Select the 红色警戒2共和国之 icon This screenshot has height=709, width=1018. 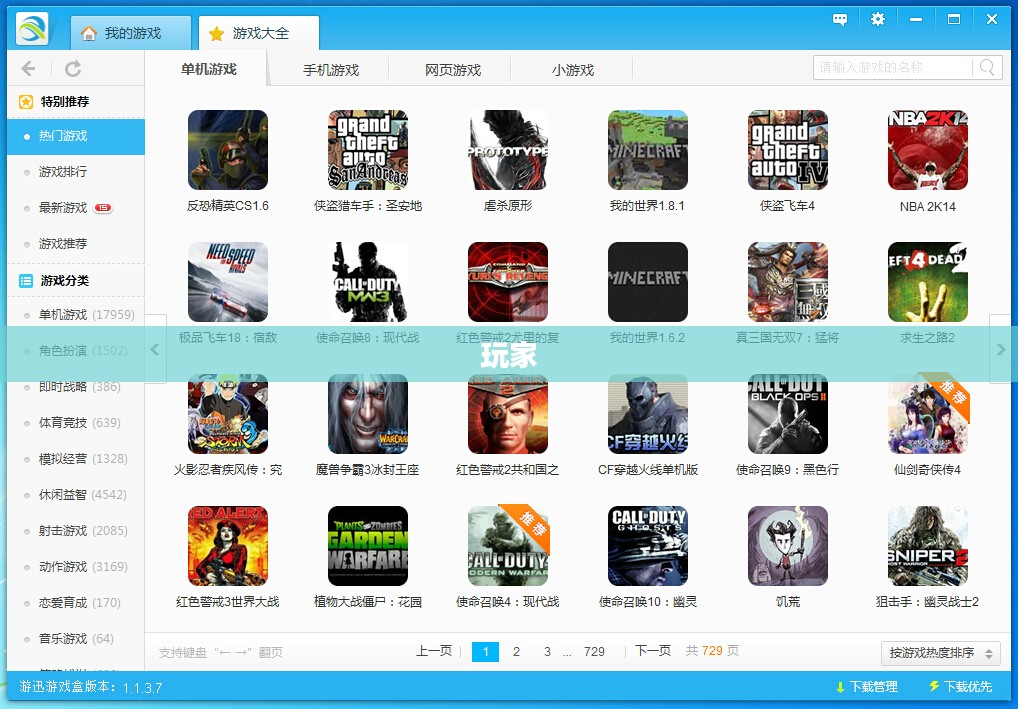pyautogui.click(x=508, y=414)
